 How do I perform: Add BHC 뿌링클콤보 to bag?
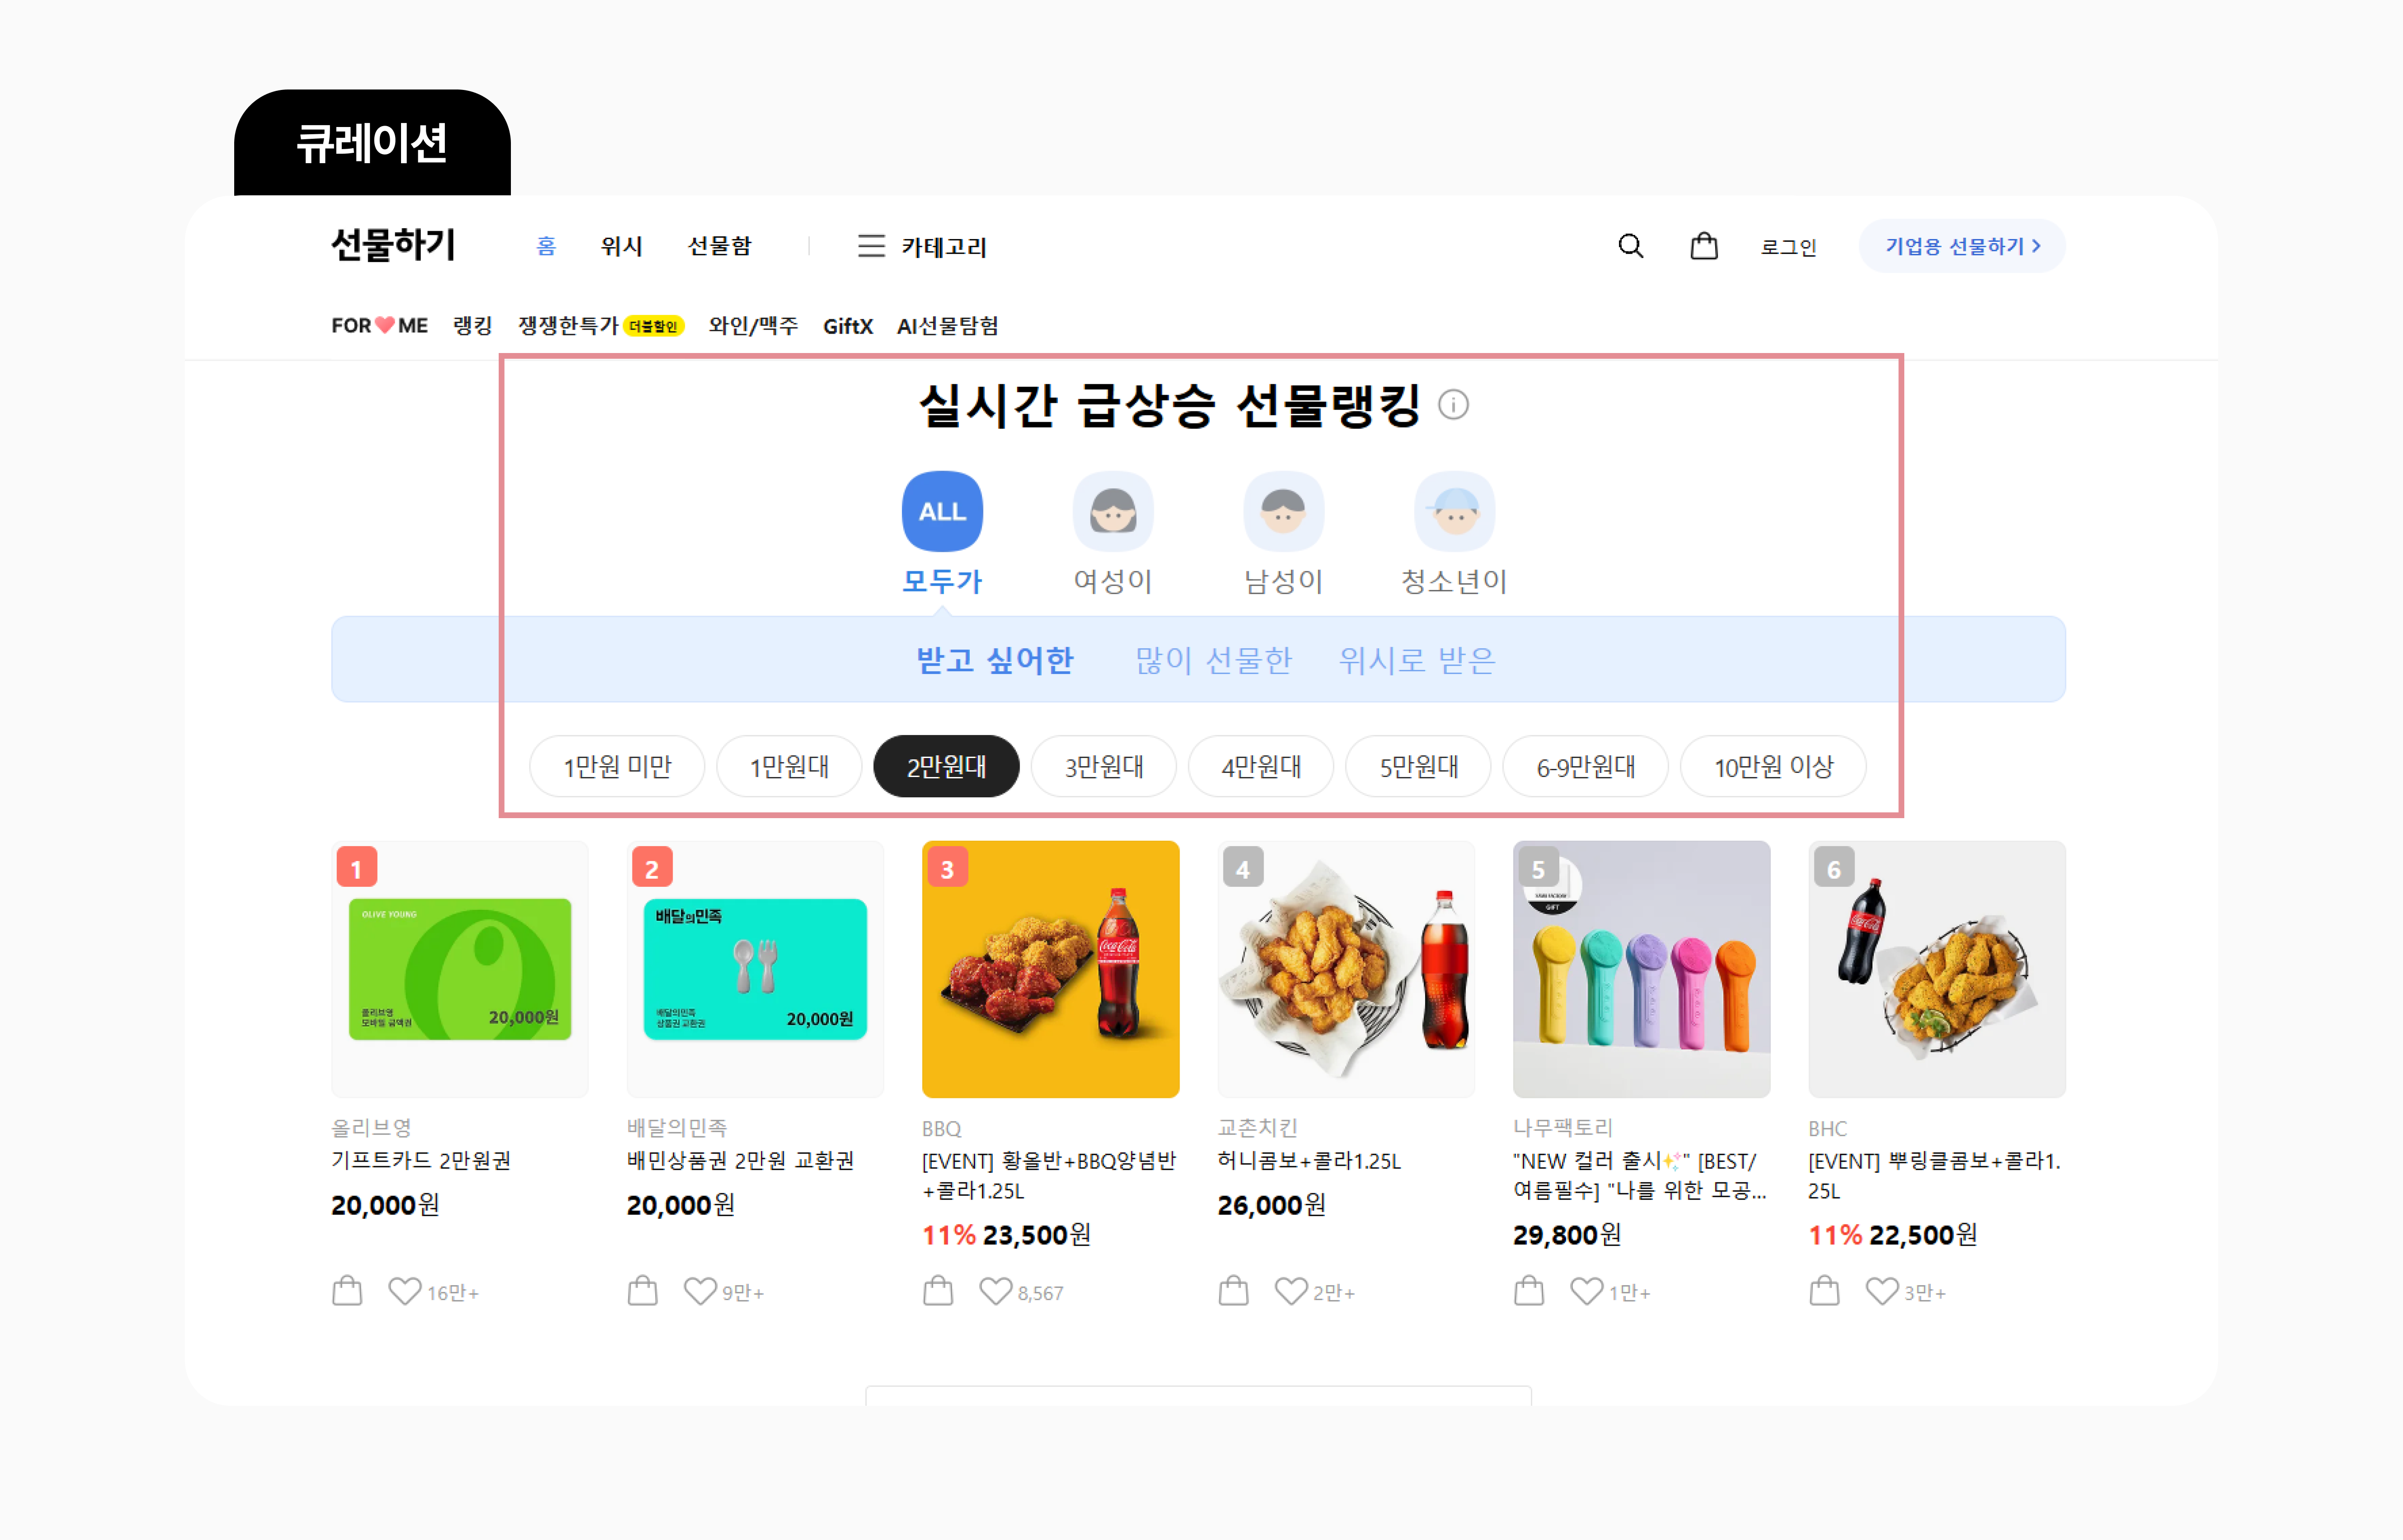click(1825, 1291)
